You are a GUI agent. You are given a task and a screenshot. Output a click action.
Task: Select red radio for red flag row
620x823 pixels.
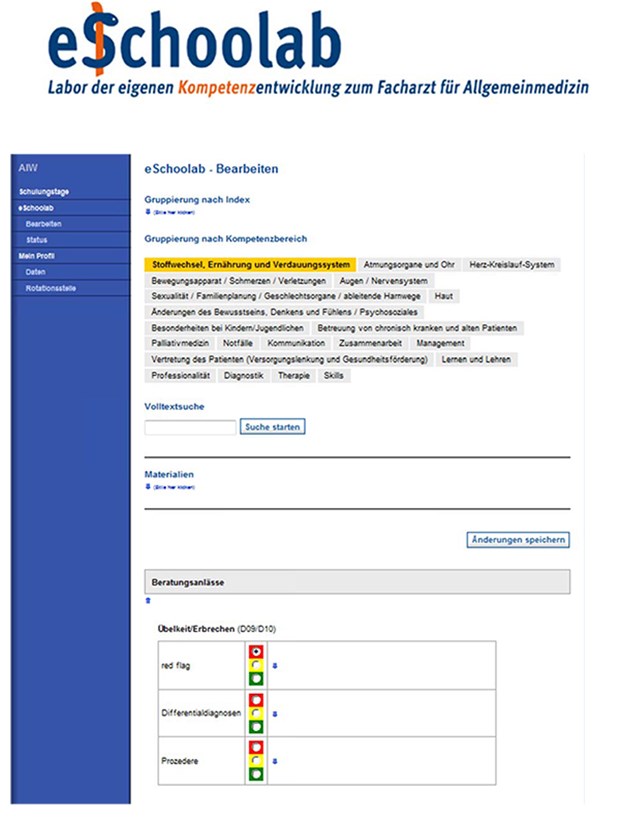256,651
